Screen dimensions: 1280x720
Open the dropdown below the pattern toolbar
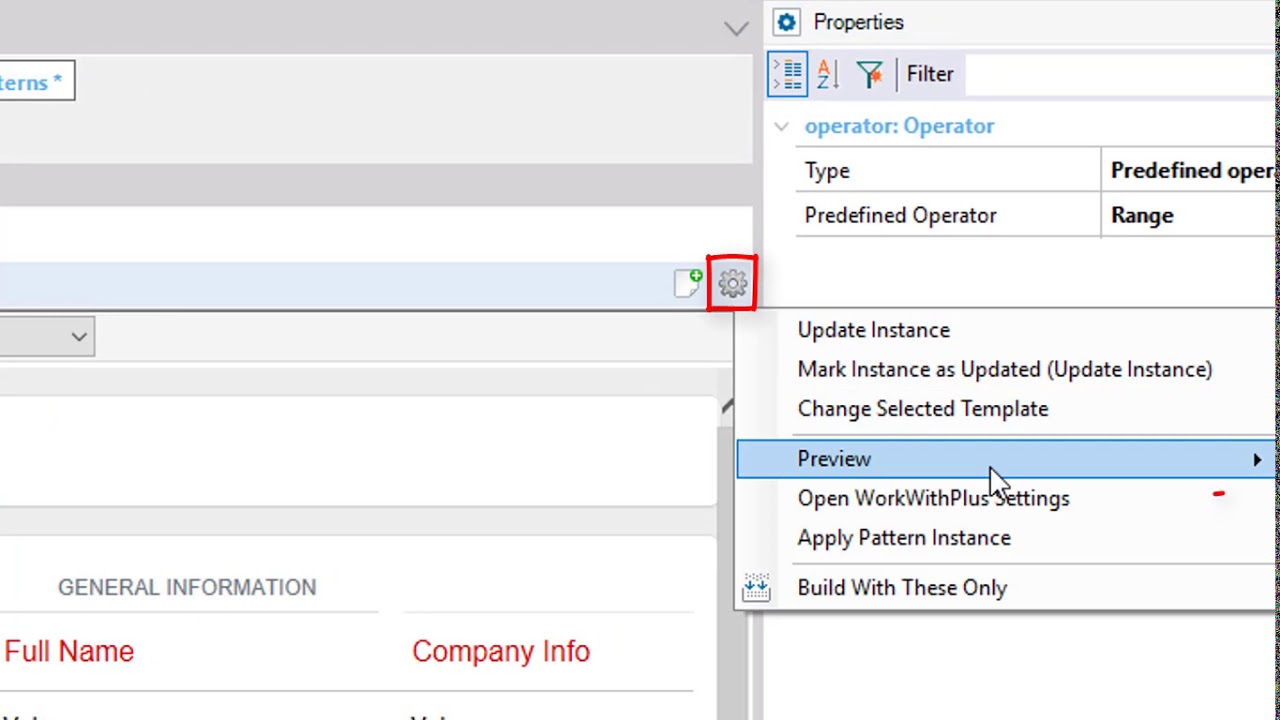tap(78, 337)
